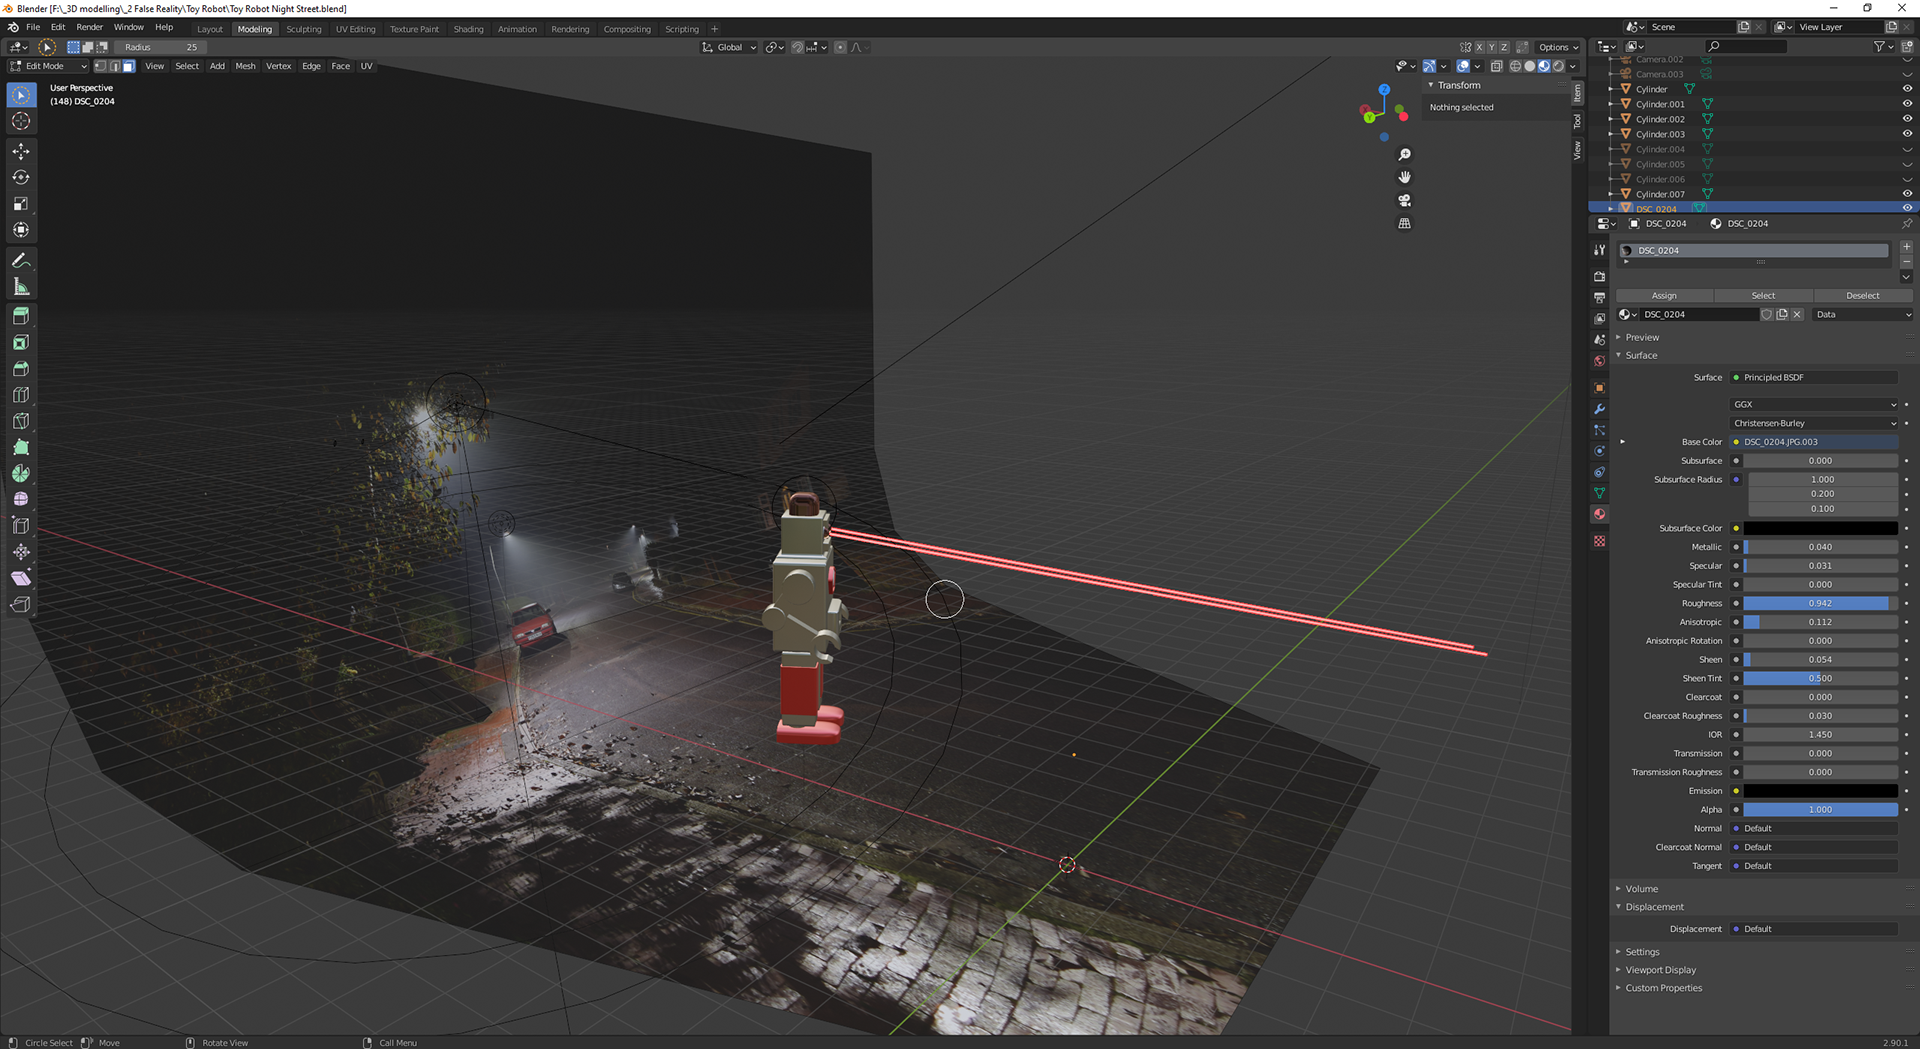Select the Smooth tool
1920x1049 pixels.
pos(21,499)
